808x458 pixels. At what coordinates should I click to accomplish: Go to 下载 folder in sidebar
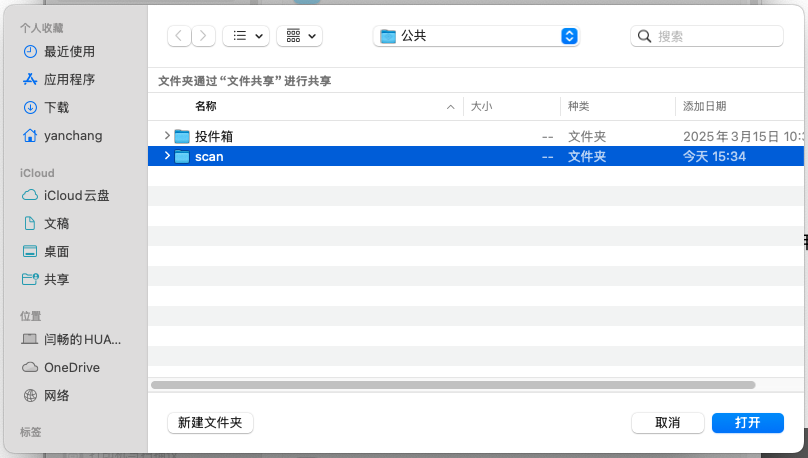coord(56,107)
